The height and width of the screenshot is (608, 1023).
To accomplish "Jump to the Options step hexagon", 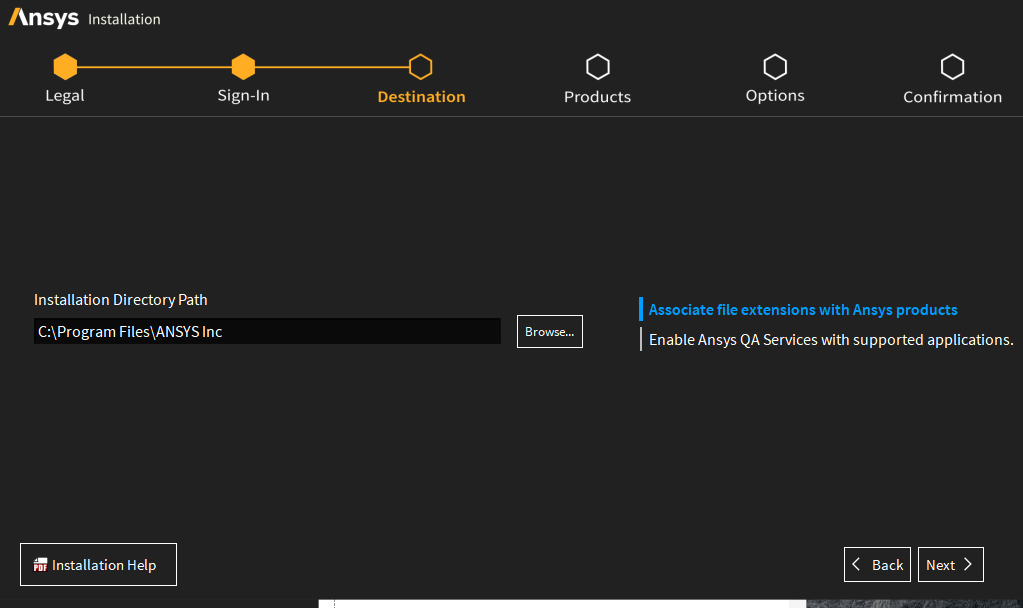I will point(775,67).
